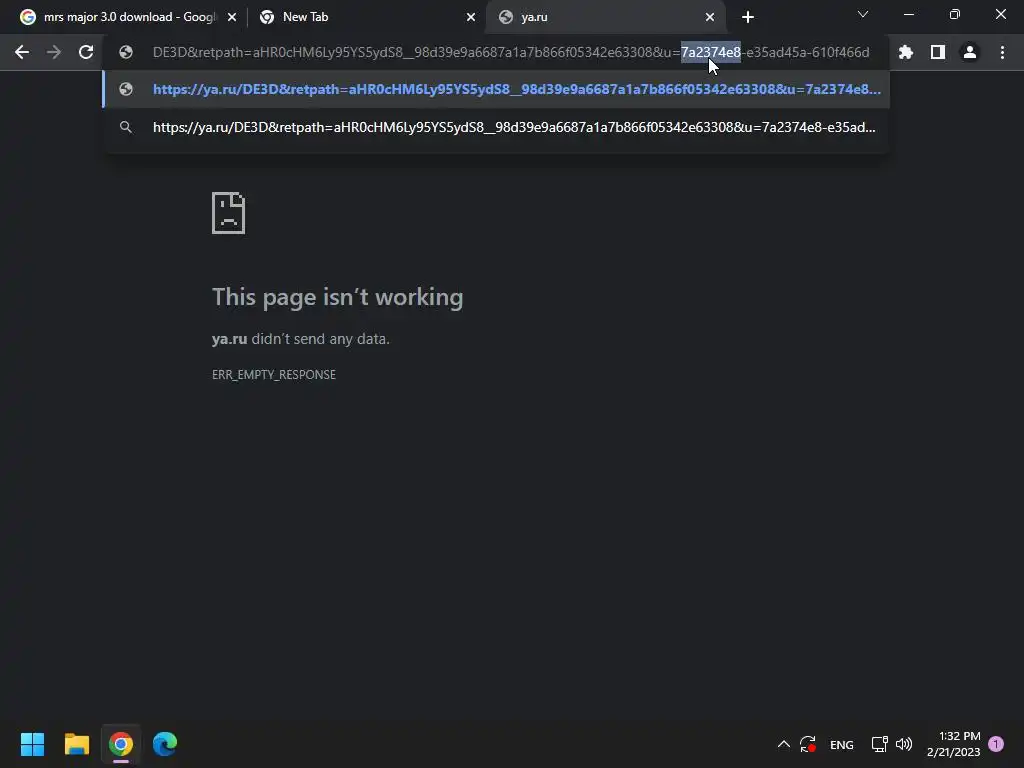Open File Explorer from taskbar
Viewport: 1024px width, 768px height.
tap(76, 744)
